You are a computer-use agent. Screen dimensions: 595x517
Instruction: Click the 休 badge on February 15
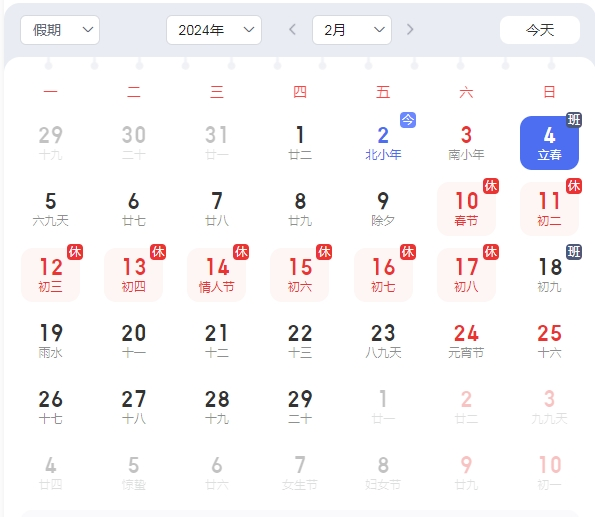coord(324,252)
